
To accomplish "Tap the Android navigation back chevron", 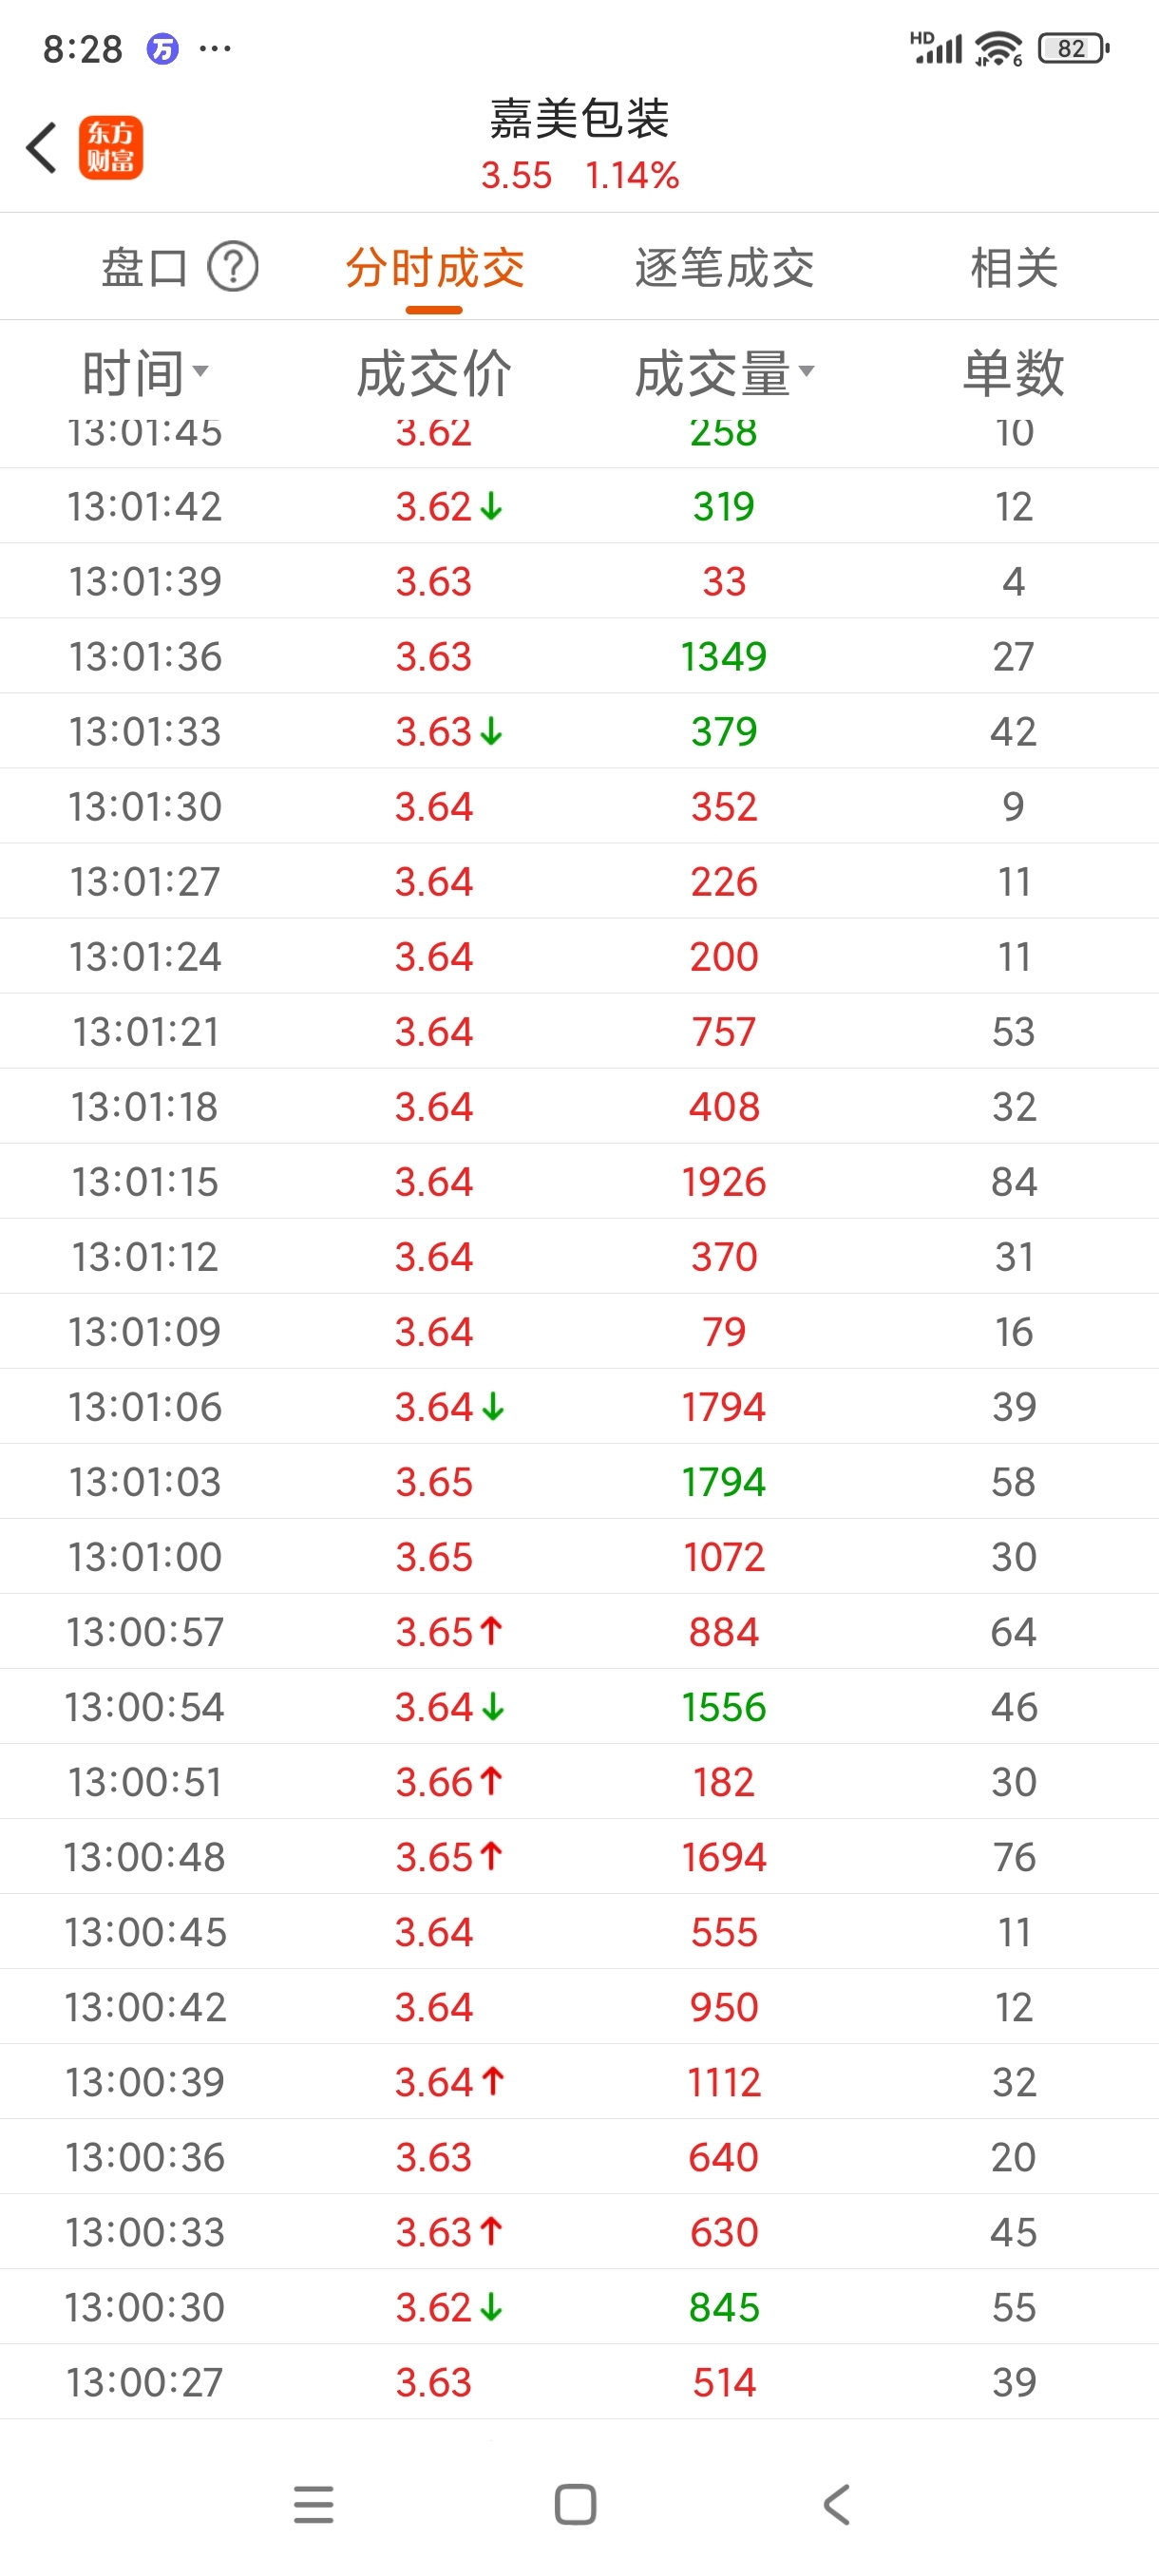I will 837,2504.
